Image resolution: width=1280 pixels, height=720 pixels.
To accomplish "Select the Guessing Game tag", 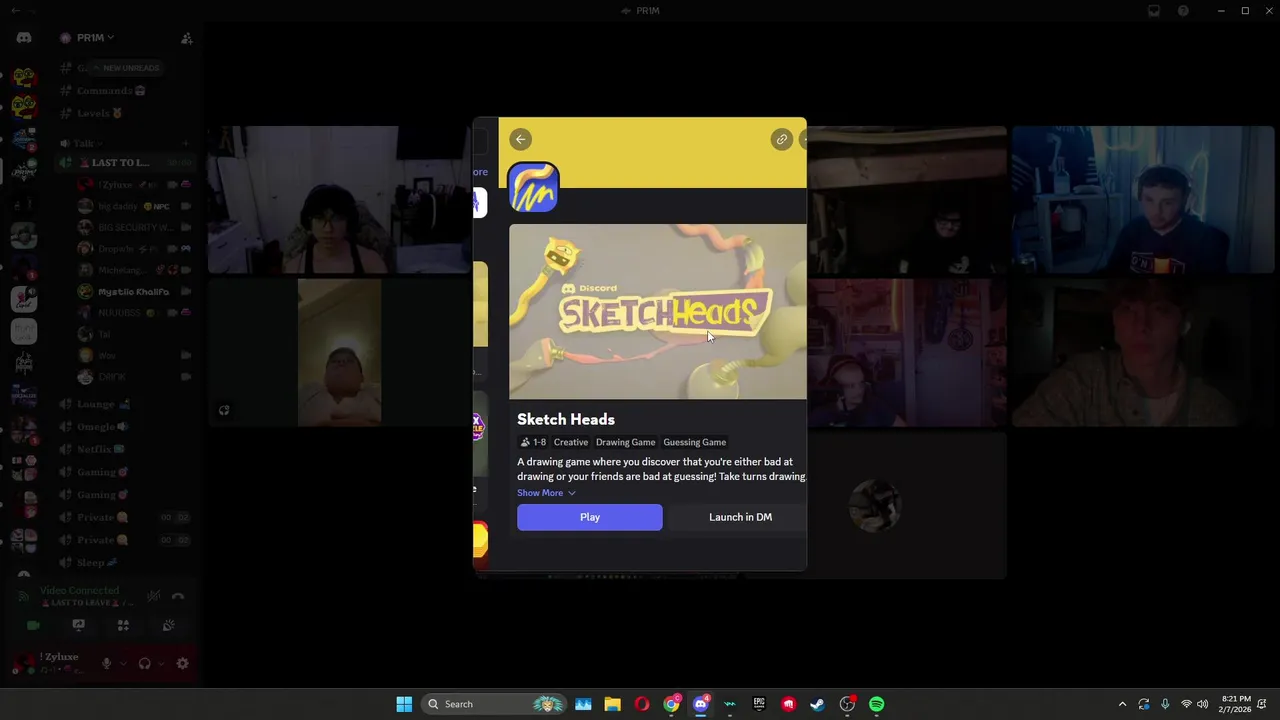I will pos(694,442).
